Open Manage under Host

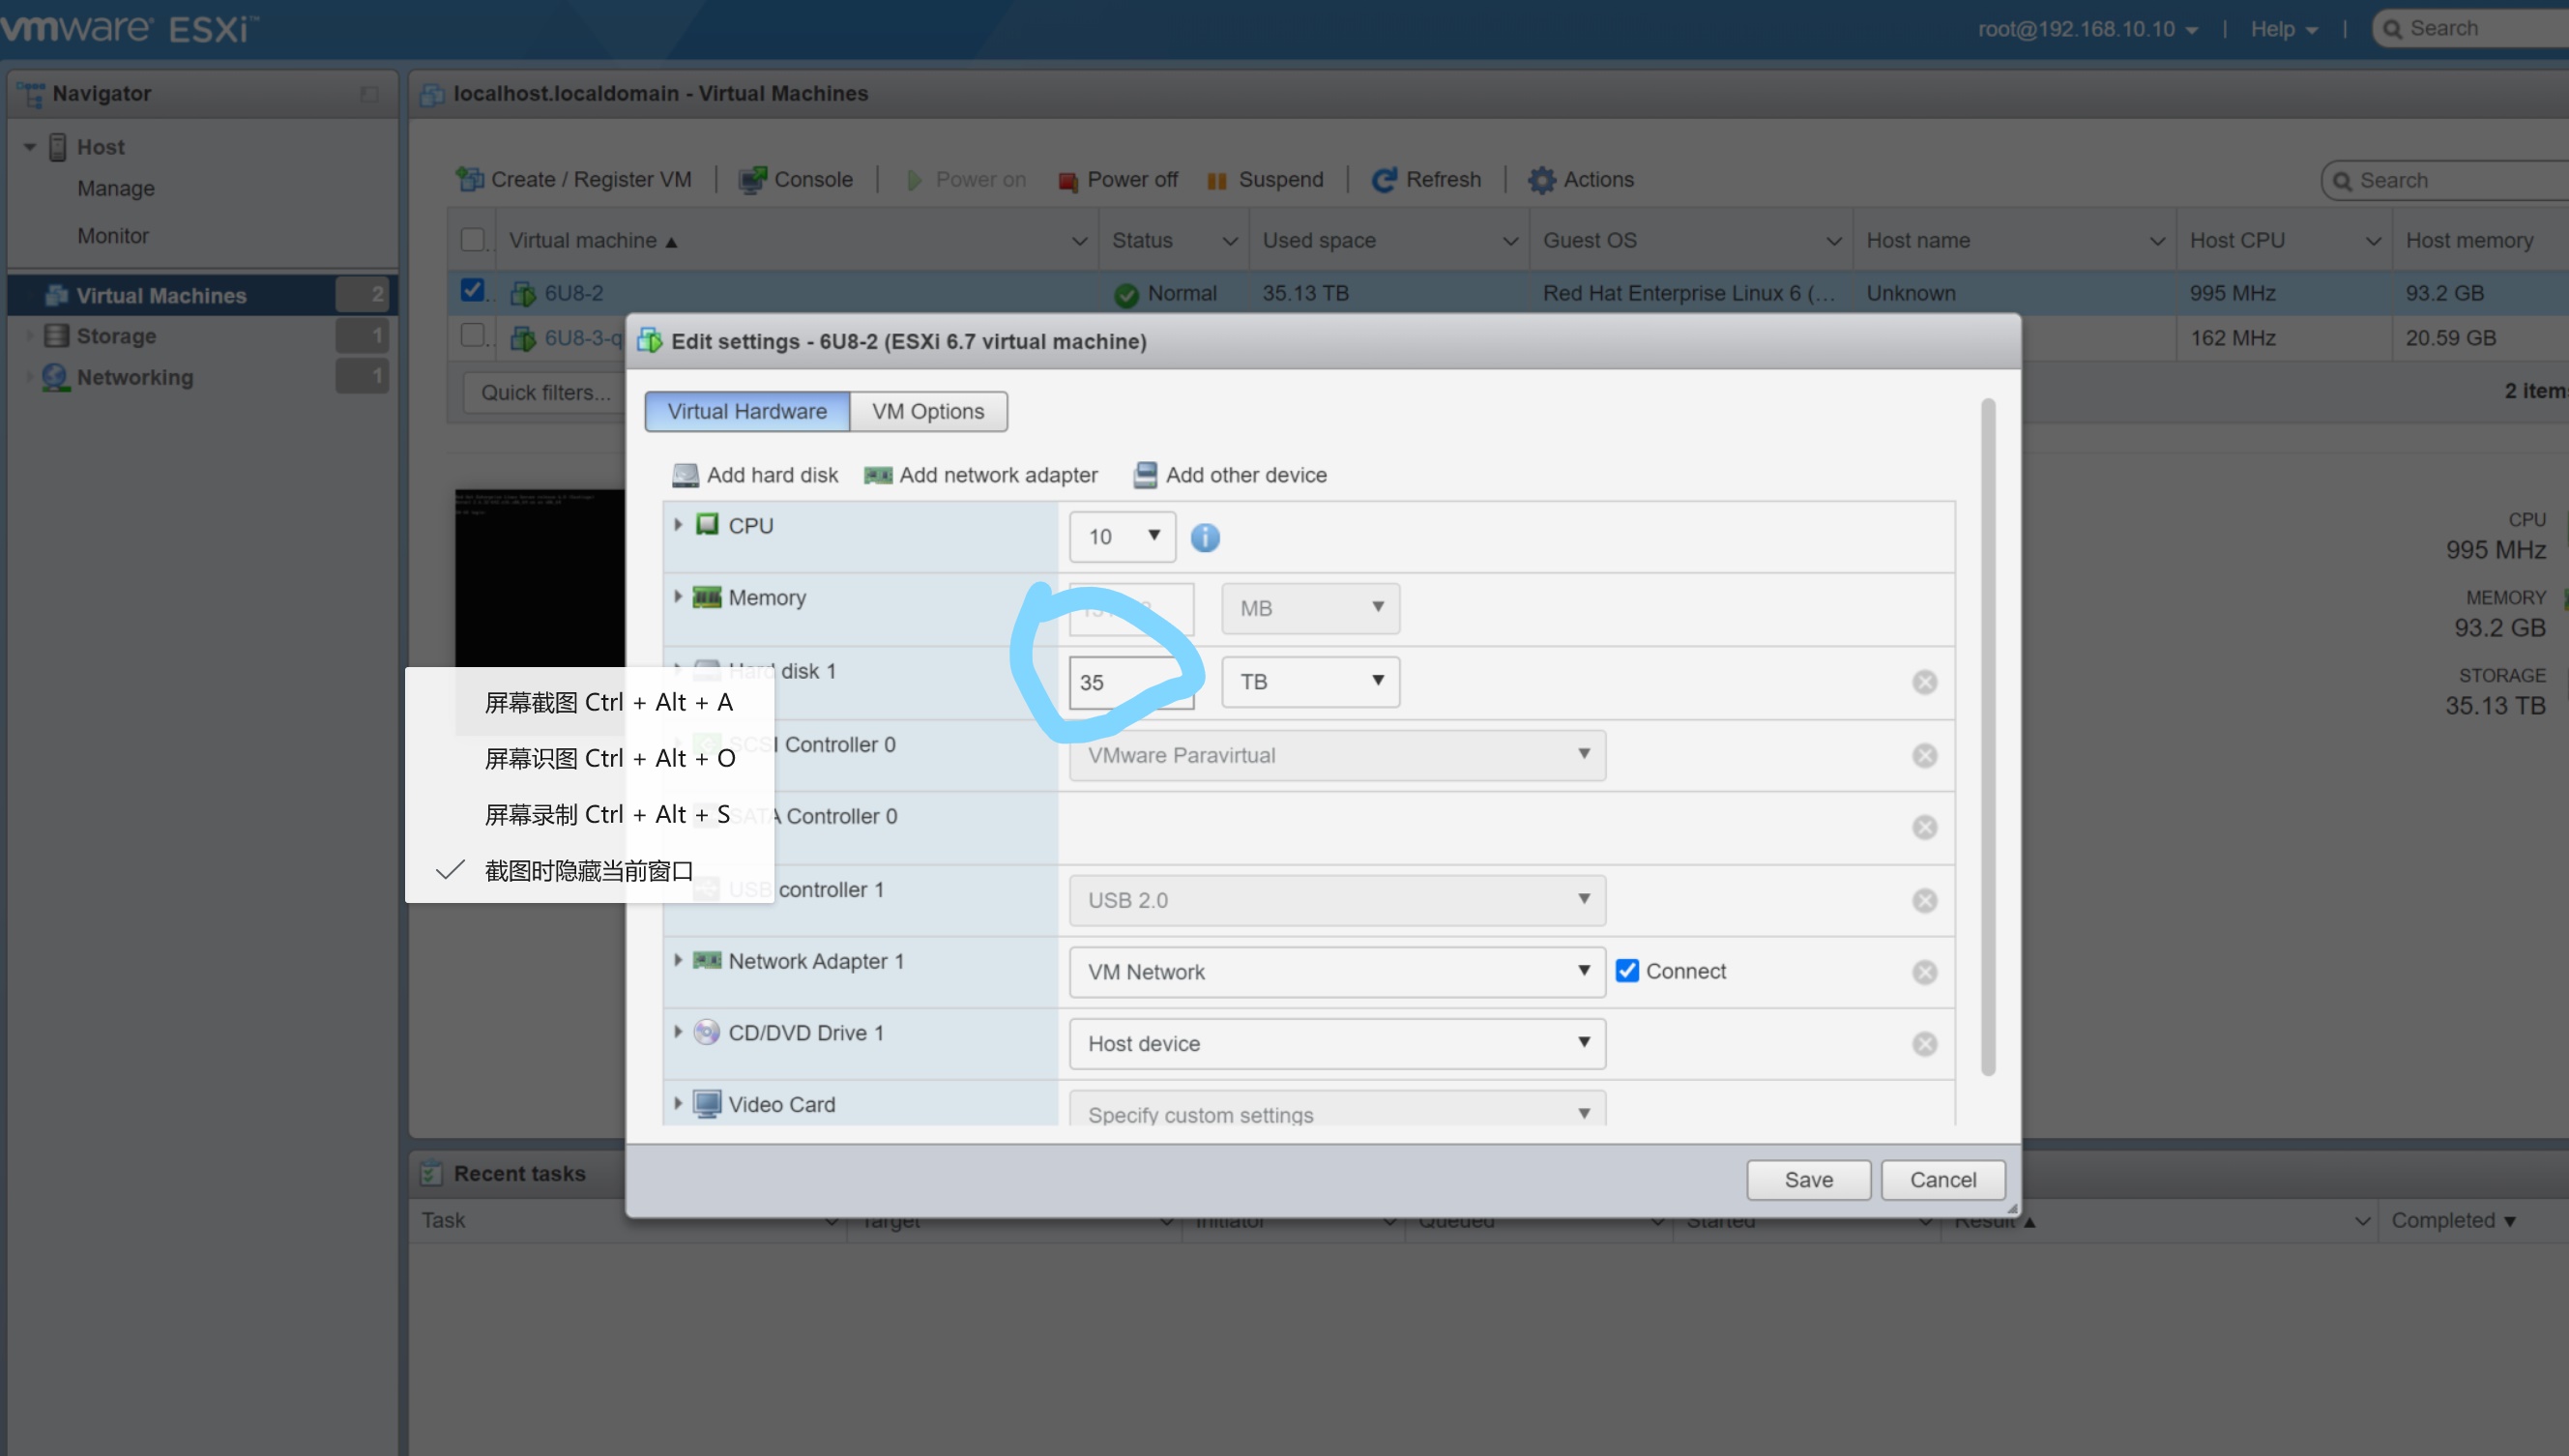click(116, 188)
